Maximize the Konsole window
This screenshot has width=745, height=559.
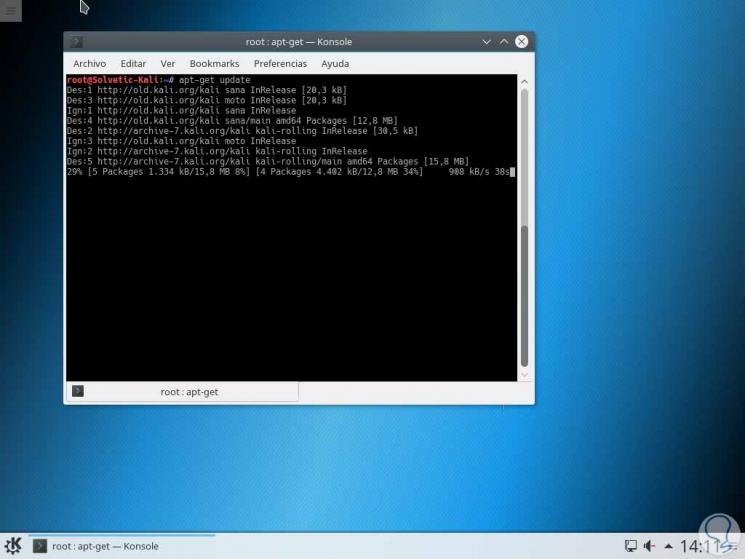click(504, 42)
